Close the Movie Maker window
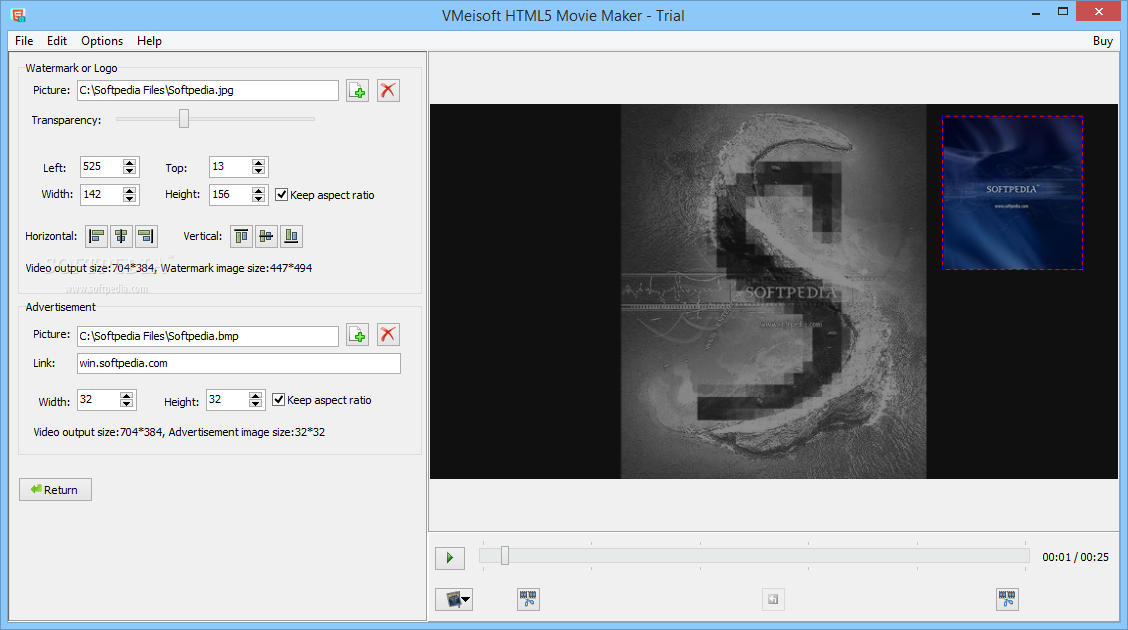This screenshot has height=630, width=1128. 1099,12
